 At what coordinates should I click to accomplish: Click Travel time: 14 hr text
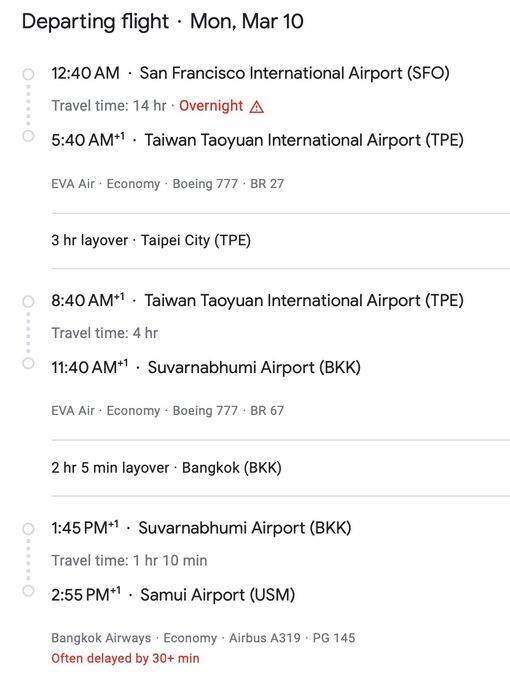(109, 106)
